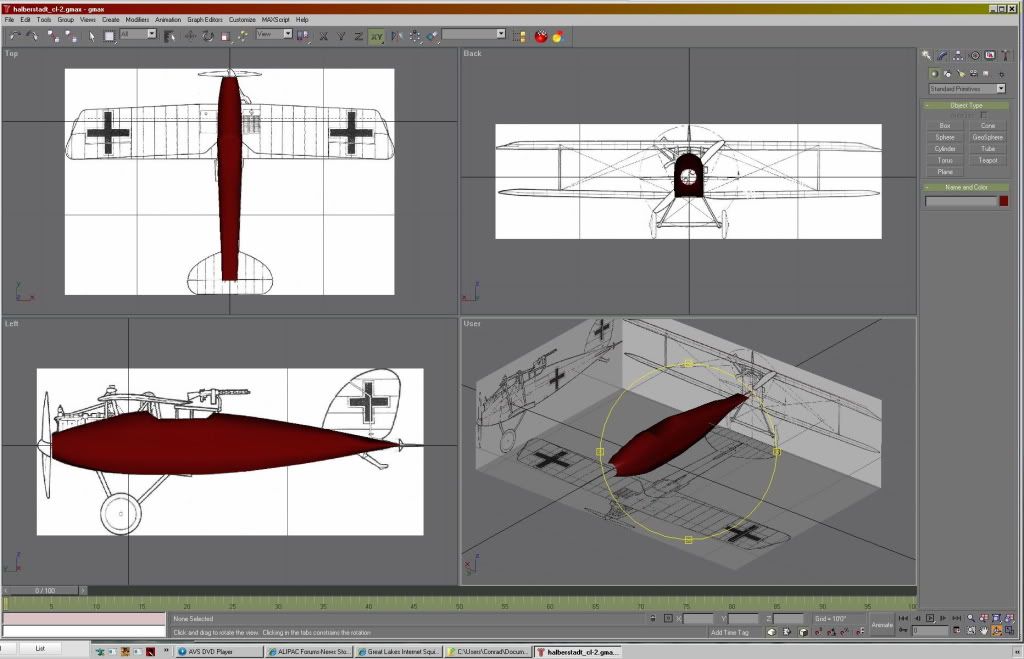Viewport: 1024px width, 659px height.
Task: Restrict to Y axis
Action: coord(341,37)
